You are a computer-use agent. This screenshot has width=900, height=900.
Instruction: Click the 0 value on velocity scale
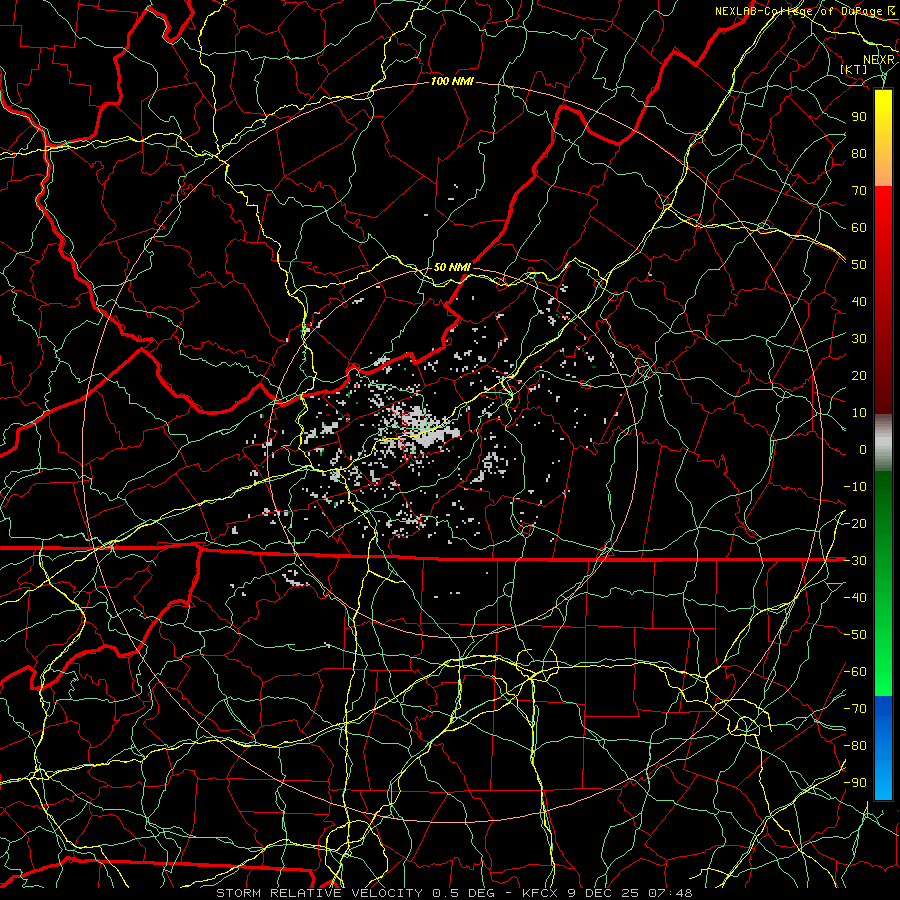tap(863, 449)
